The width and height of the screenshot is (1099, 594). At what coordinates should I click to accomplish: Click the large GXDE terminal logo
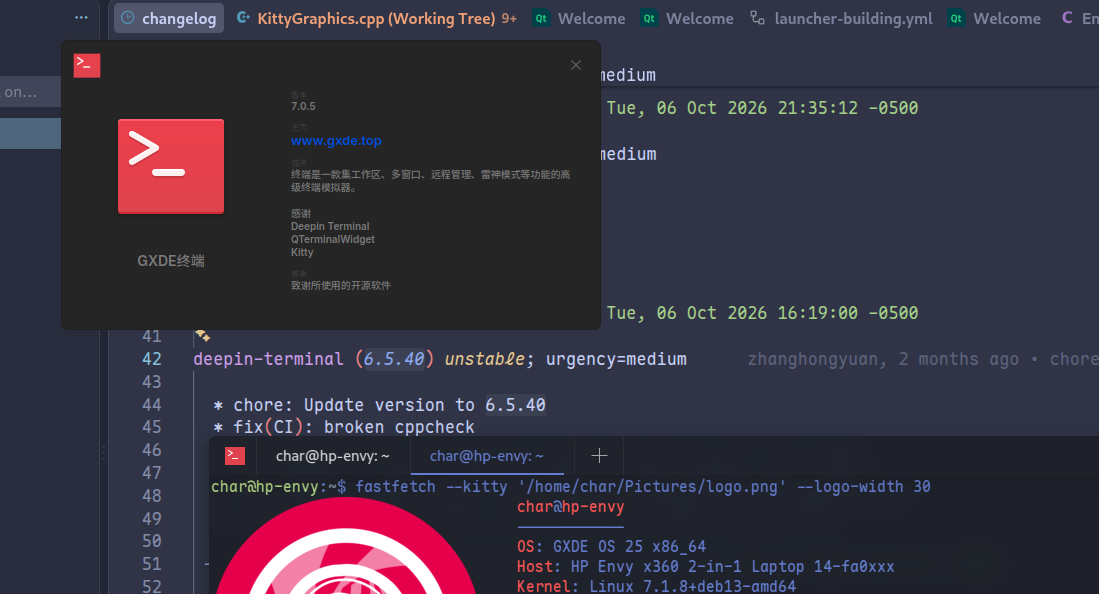171,166
